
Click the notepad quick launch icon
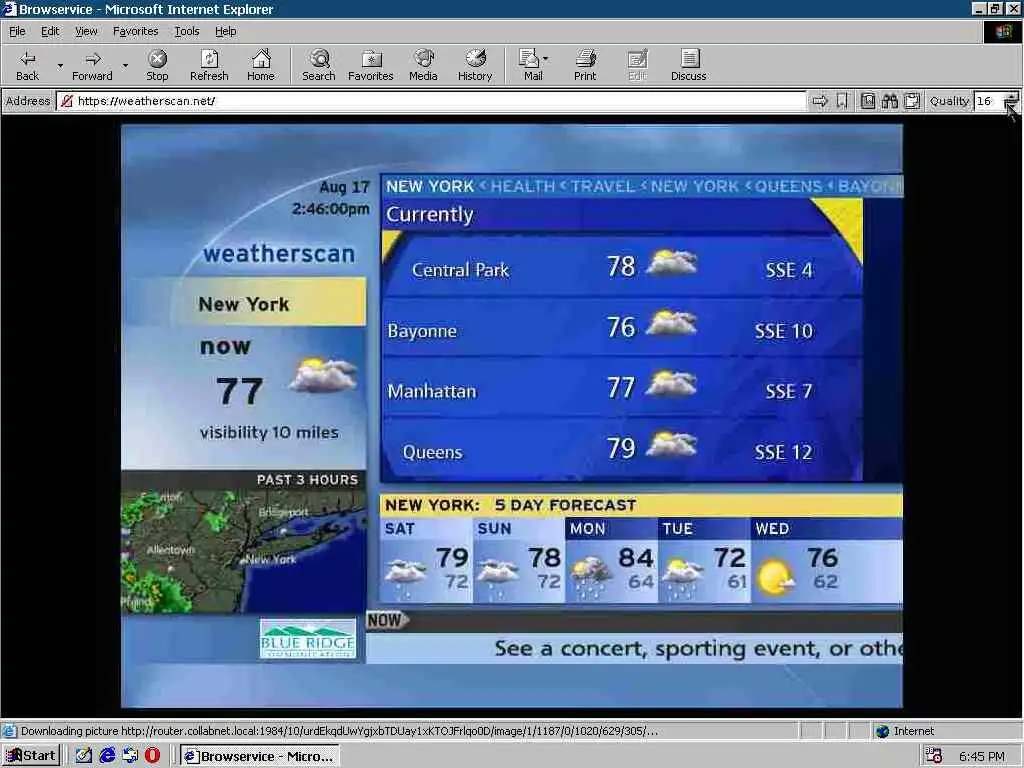click(x=84, y=756)
